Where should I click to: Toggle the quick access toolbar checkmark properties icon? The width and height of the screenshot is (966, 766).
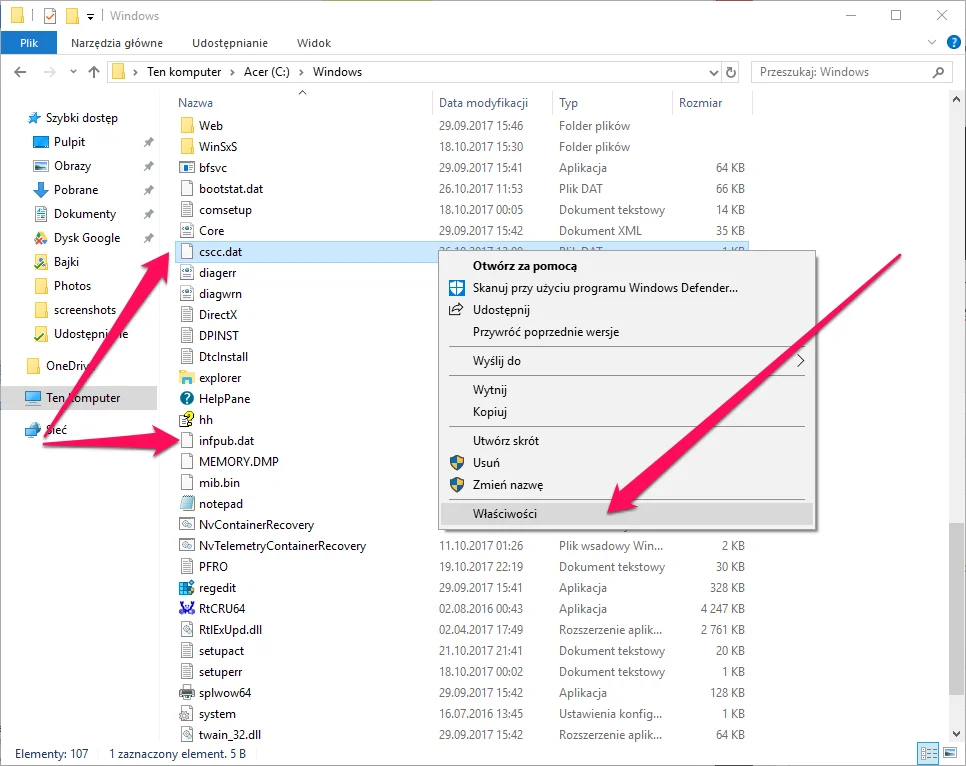[50, 16]
